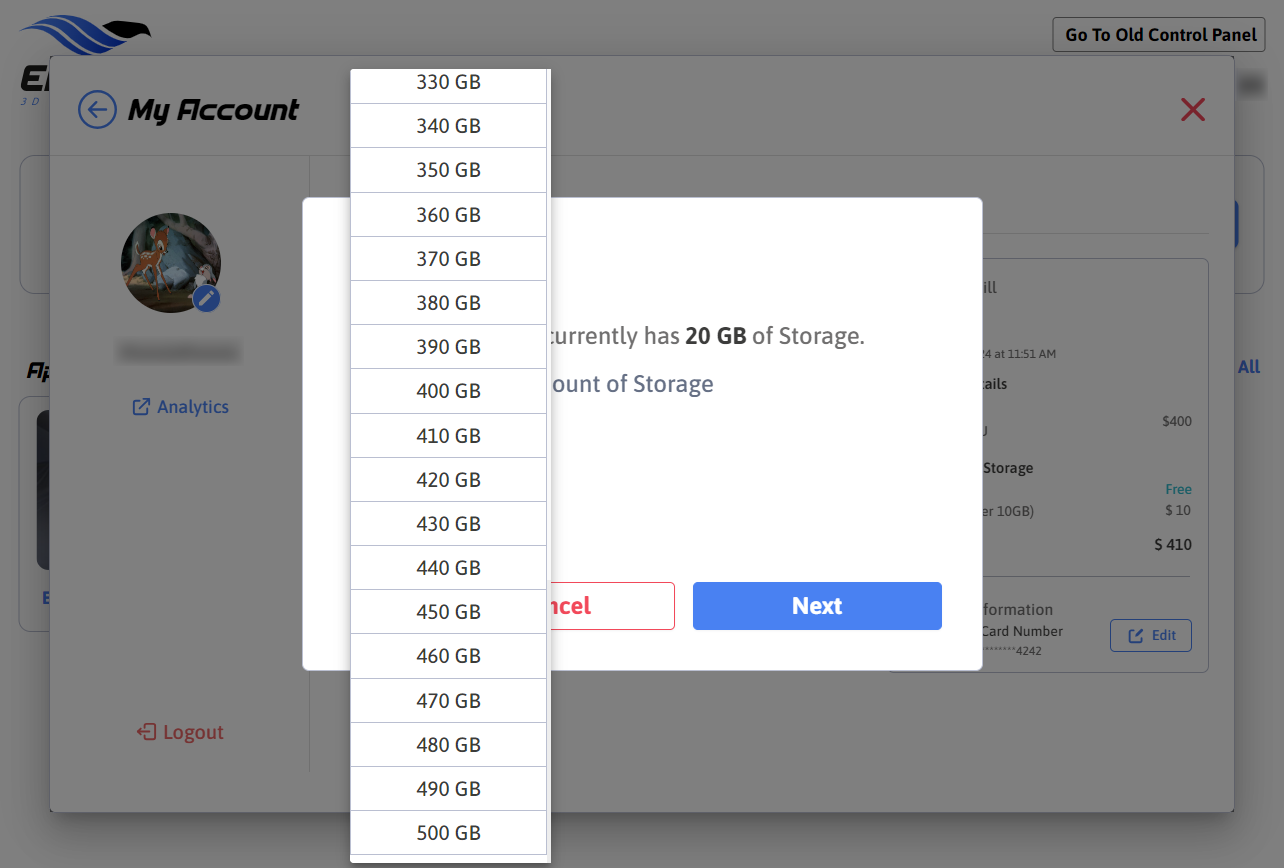The width and height of the screenshot is (1284, 868).
Task: Click the back arrow beside My Account
Action: [x=97, y=109]
